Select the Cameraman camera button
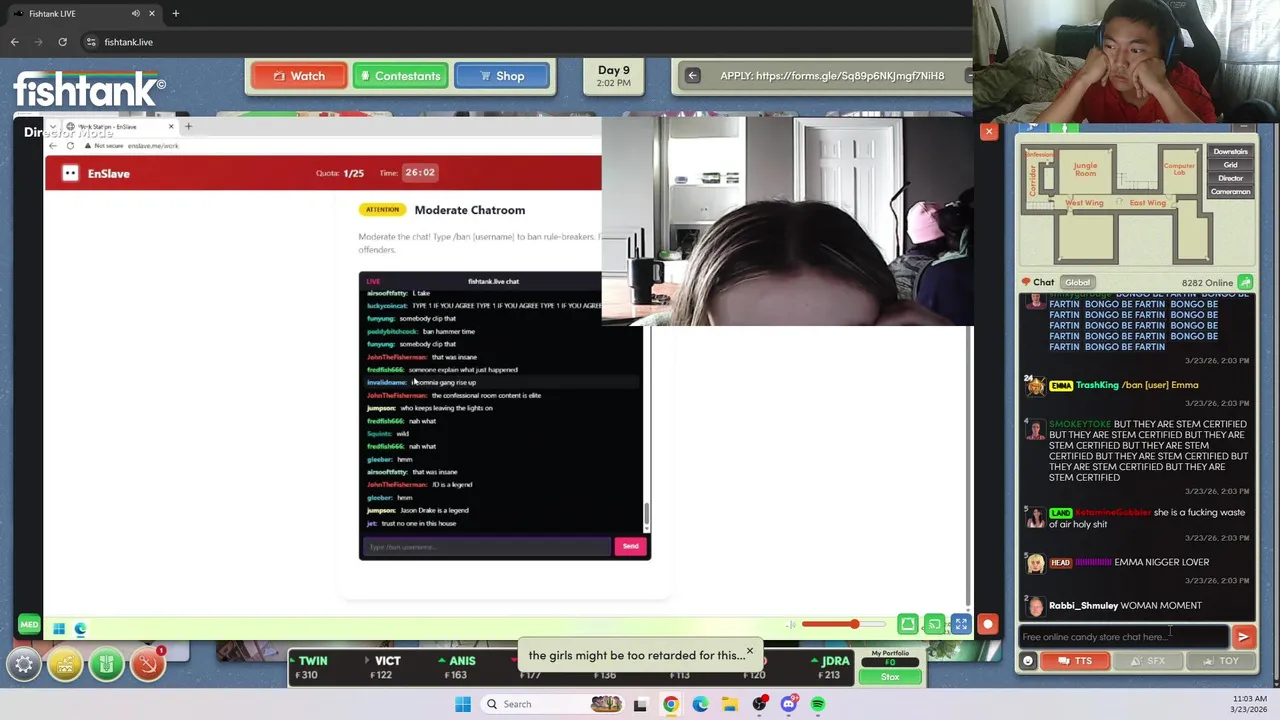Viewport: 1280px width, 720px height. click(1230, 191)
